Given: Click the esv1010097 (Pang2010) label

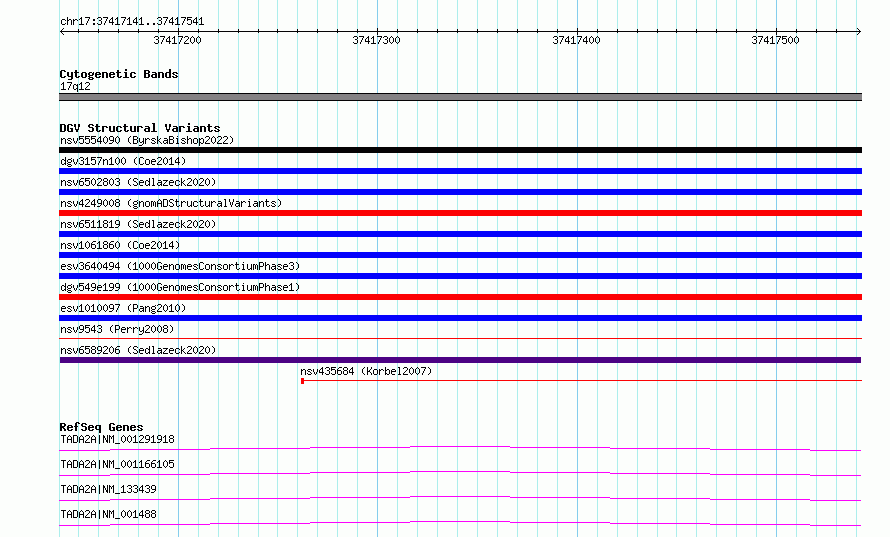Looking at the screenshot, I should (x=123, y=308).
